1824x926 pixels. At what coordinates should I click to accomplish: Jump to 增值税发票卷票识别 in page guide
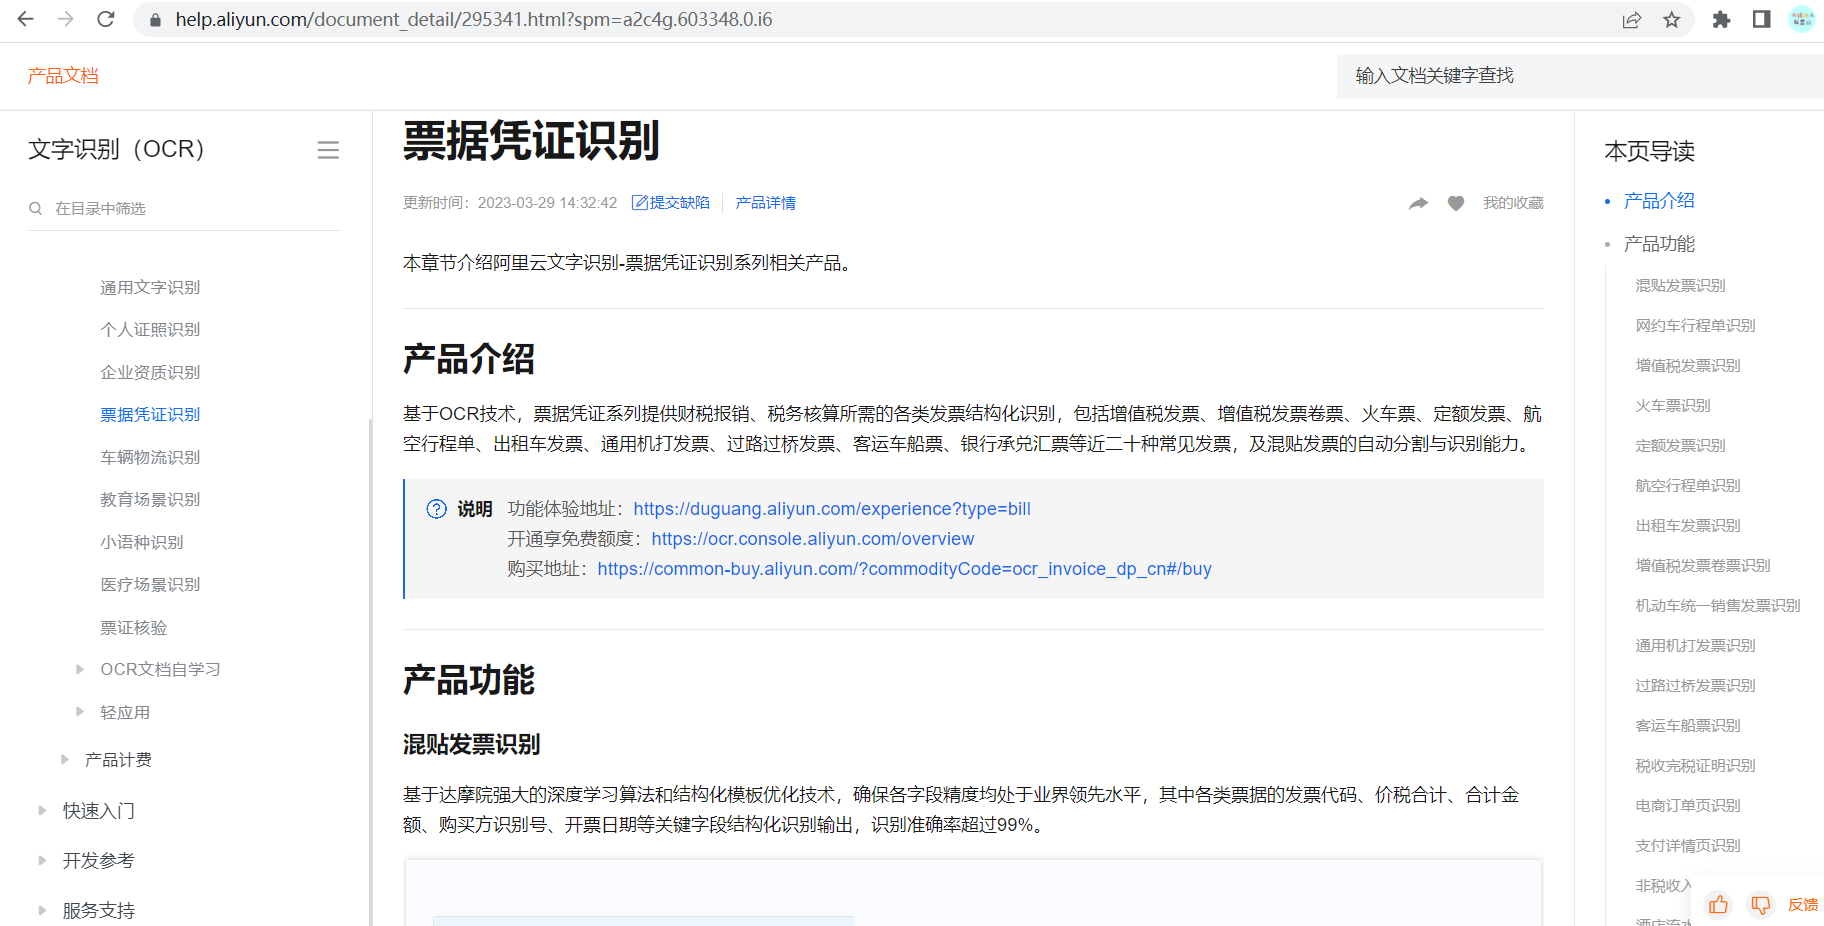click(x=1703, y=566)
